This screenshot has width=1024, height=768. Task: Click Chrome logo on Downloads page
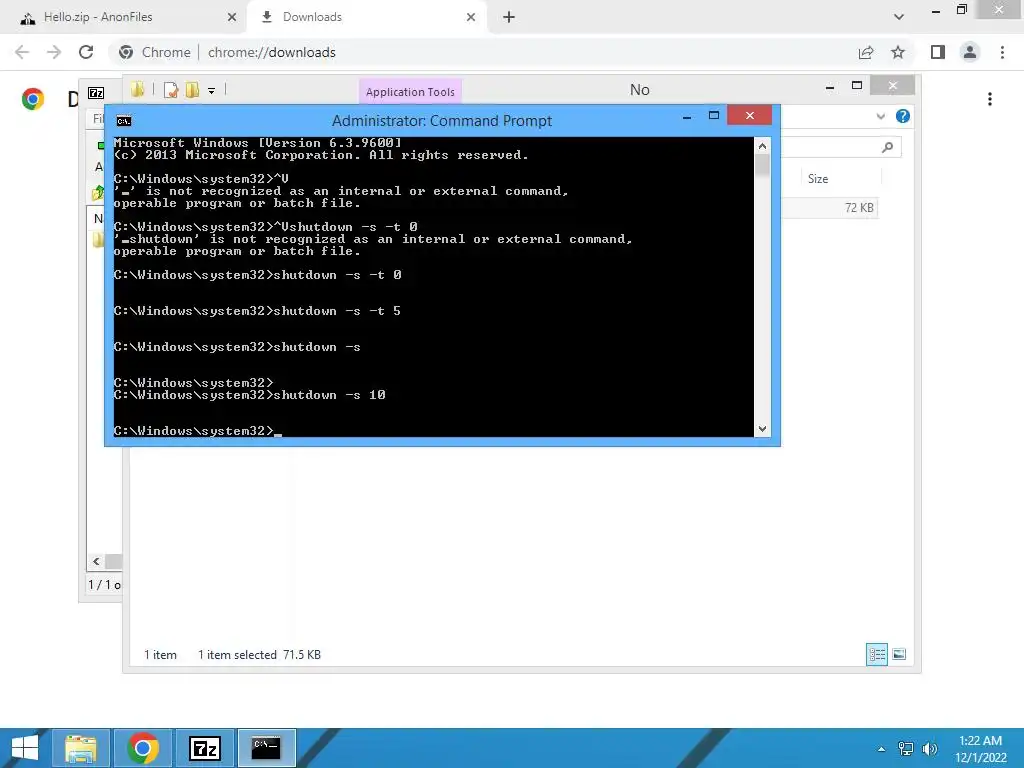(x=33, y=99)
